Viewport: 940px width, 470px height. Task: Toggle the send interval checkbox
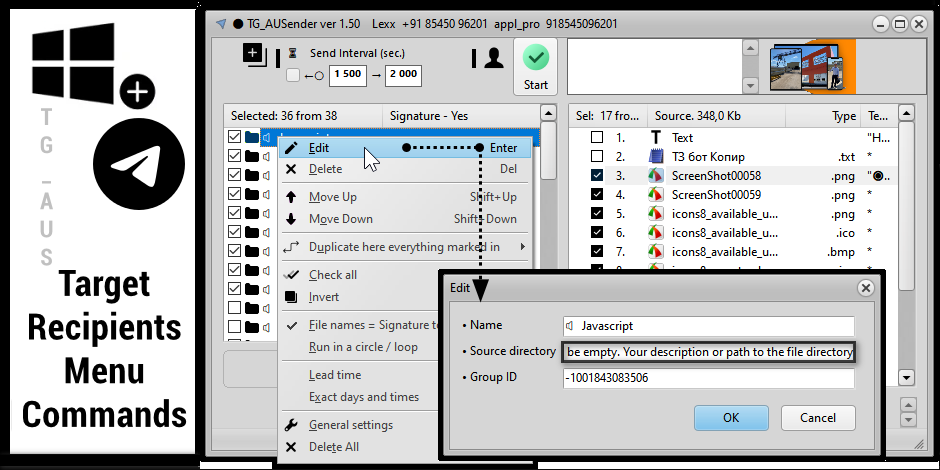pyautogui.click(x=293, y=76)
